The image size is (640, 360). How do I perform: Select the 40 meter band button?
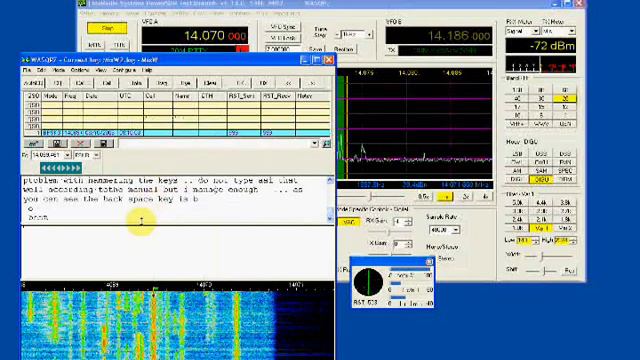(x=517, y=98)
